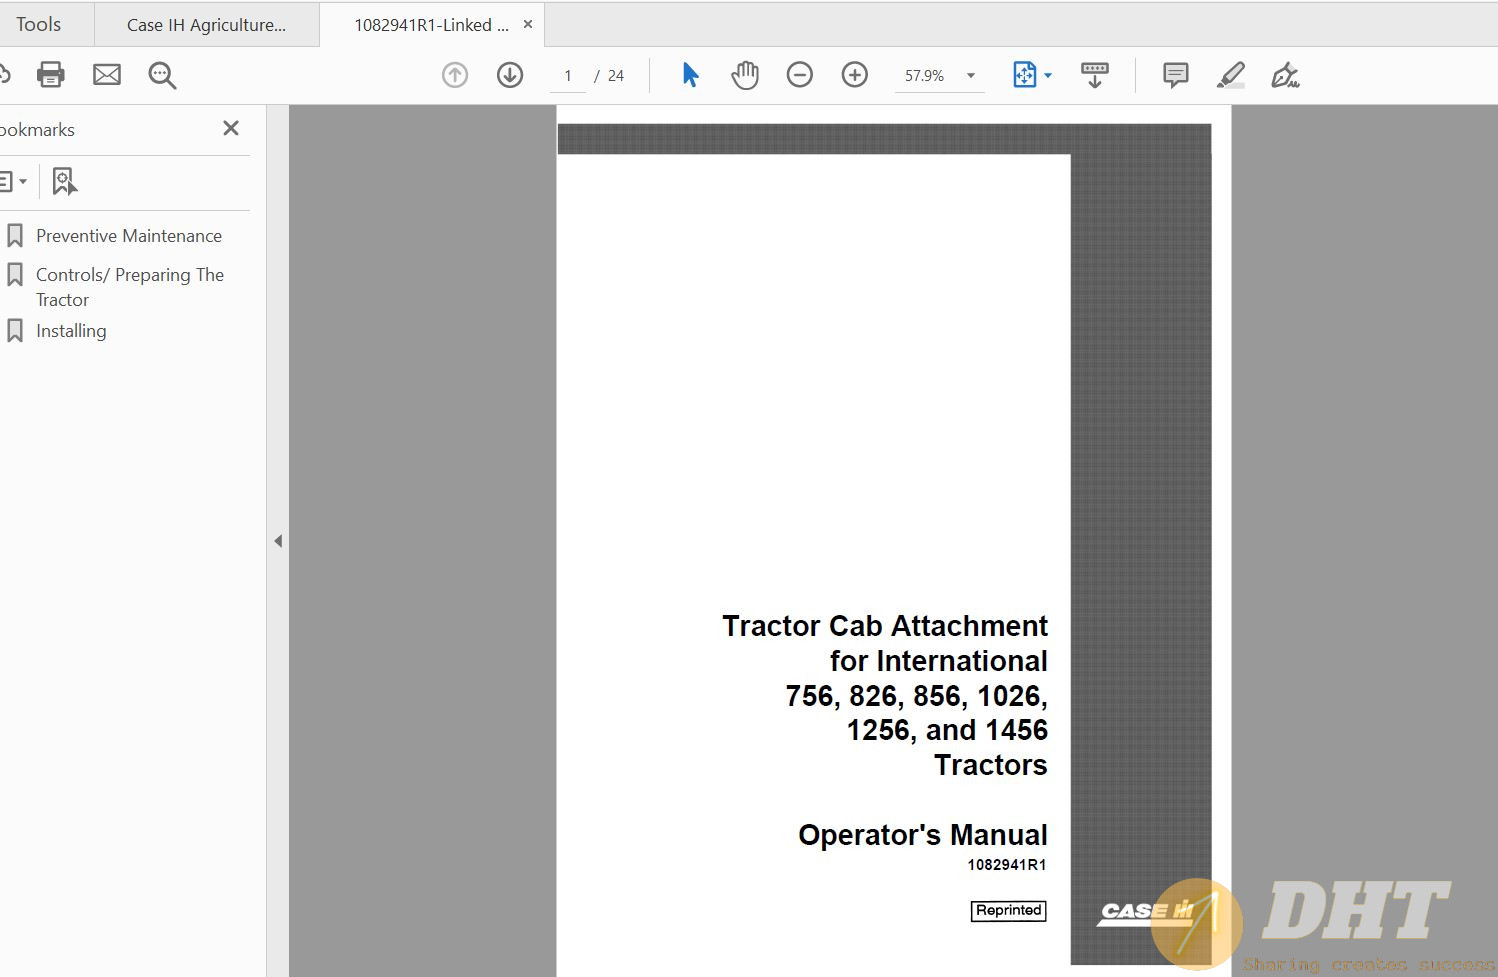Screen dimensions: 1498x977
Task: Close the Bookmarks panel
Action: (x=231, y=128)
